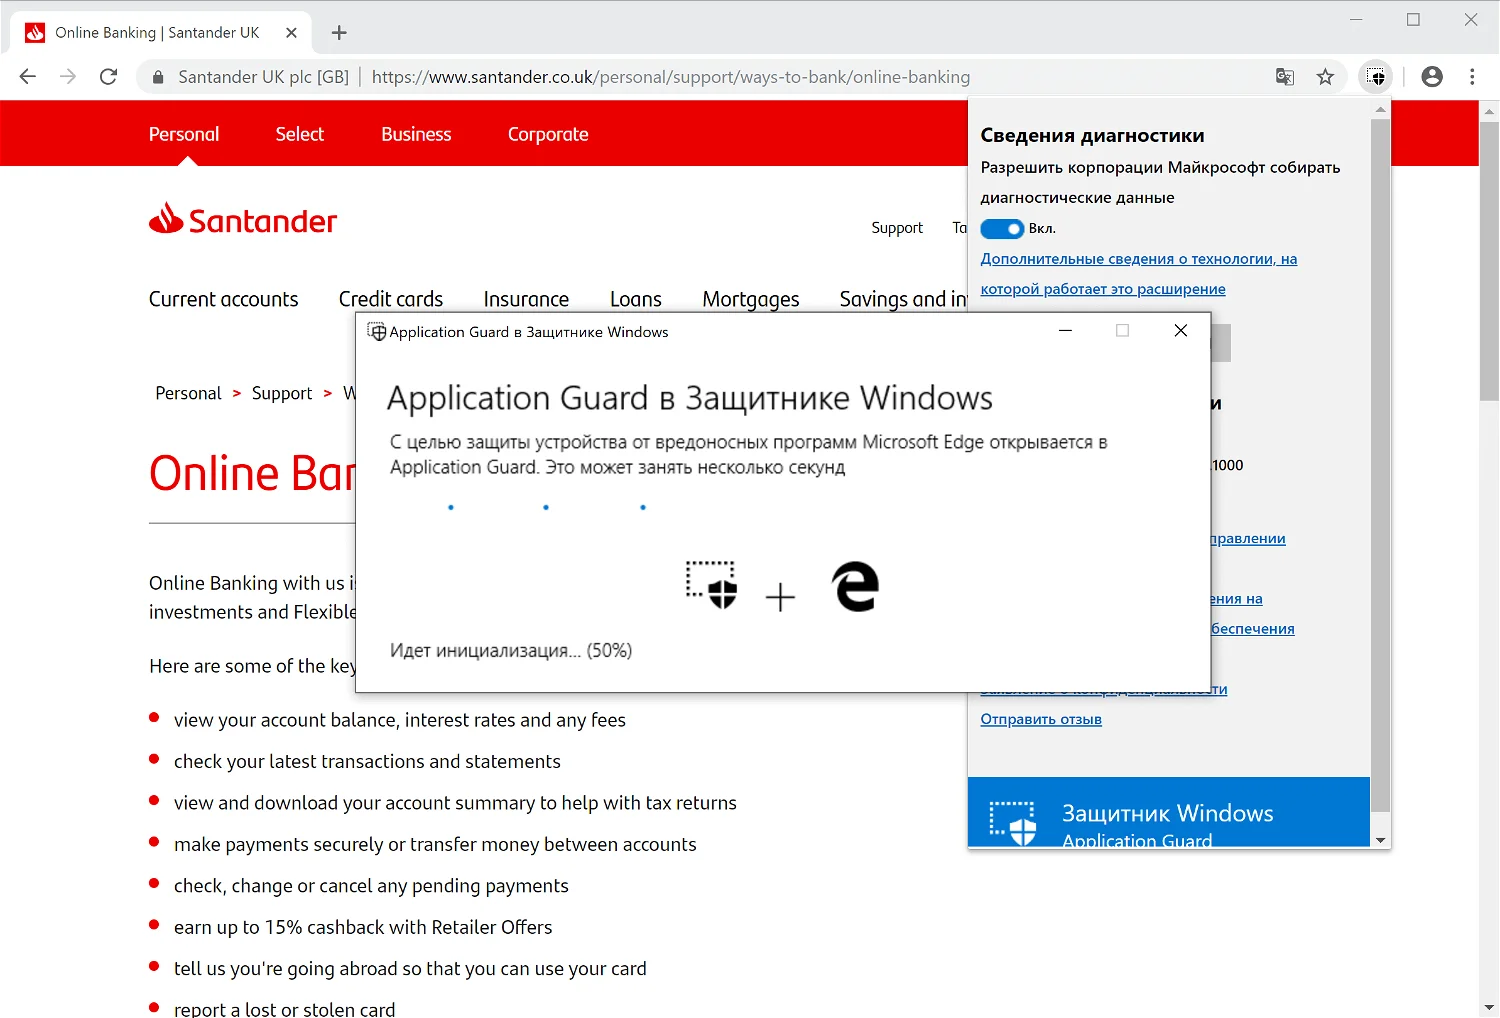Open a new browser tab
Viewport: 1500px width, 1018px height.
coord(339,33)
